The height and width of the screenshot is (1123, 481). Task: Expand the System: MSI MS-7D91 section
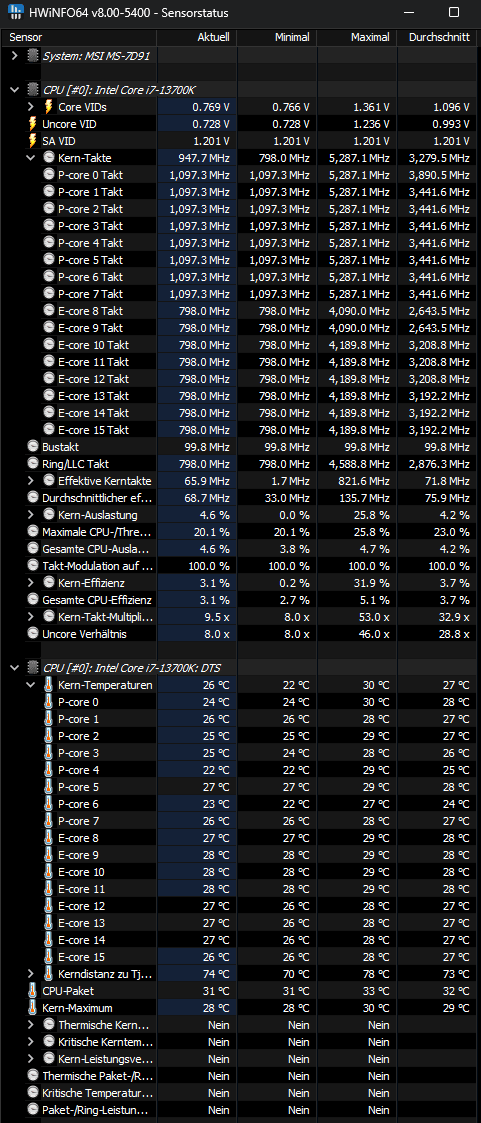click(15, 55)
